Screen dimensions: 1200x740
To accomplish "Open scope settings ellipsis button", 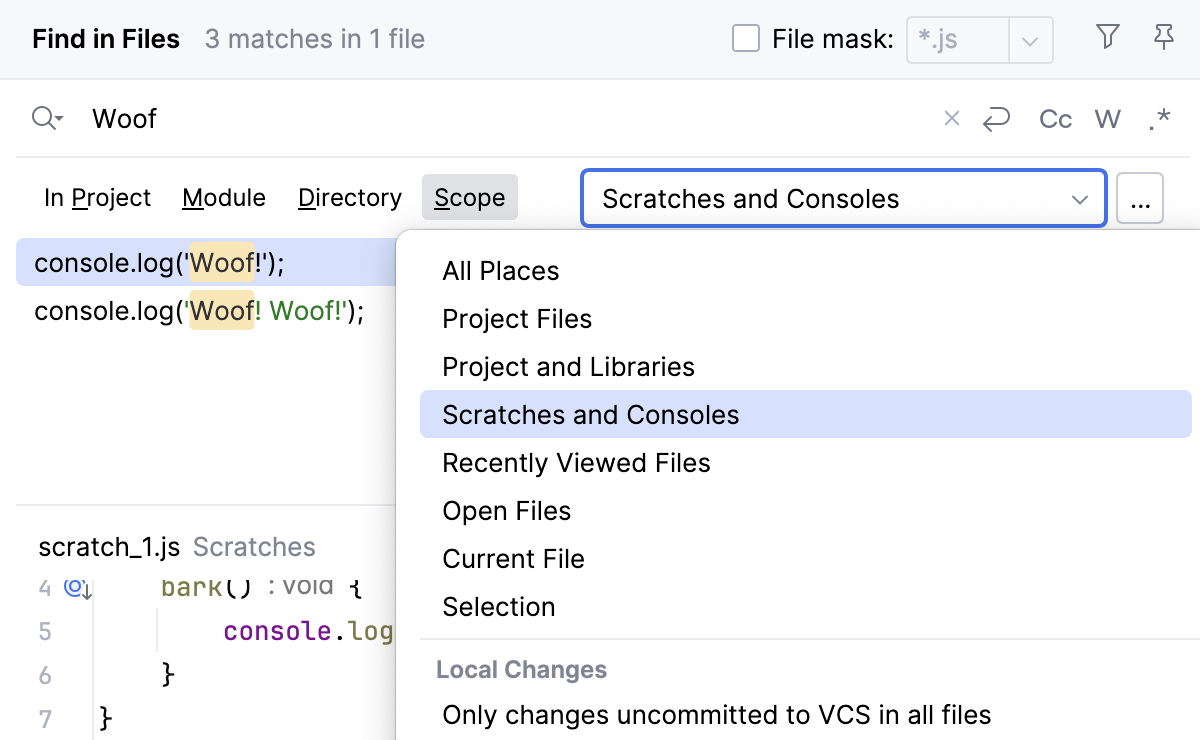I will [1140, 199].
